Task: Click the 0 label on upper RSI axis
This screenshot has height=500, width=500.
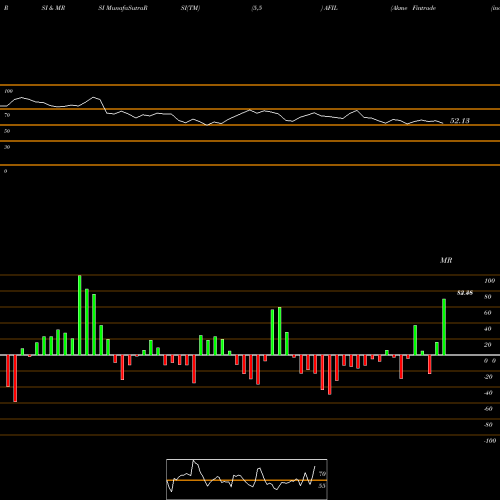Action: pos(5,171)
